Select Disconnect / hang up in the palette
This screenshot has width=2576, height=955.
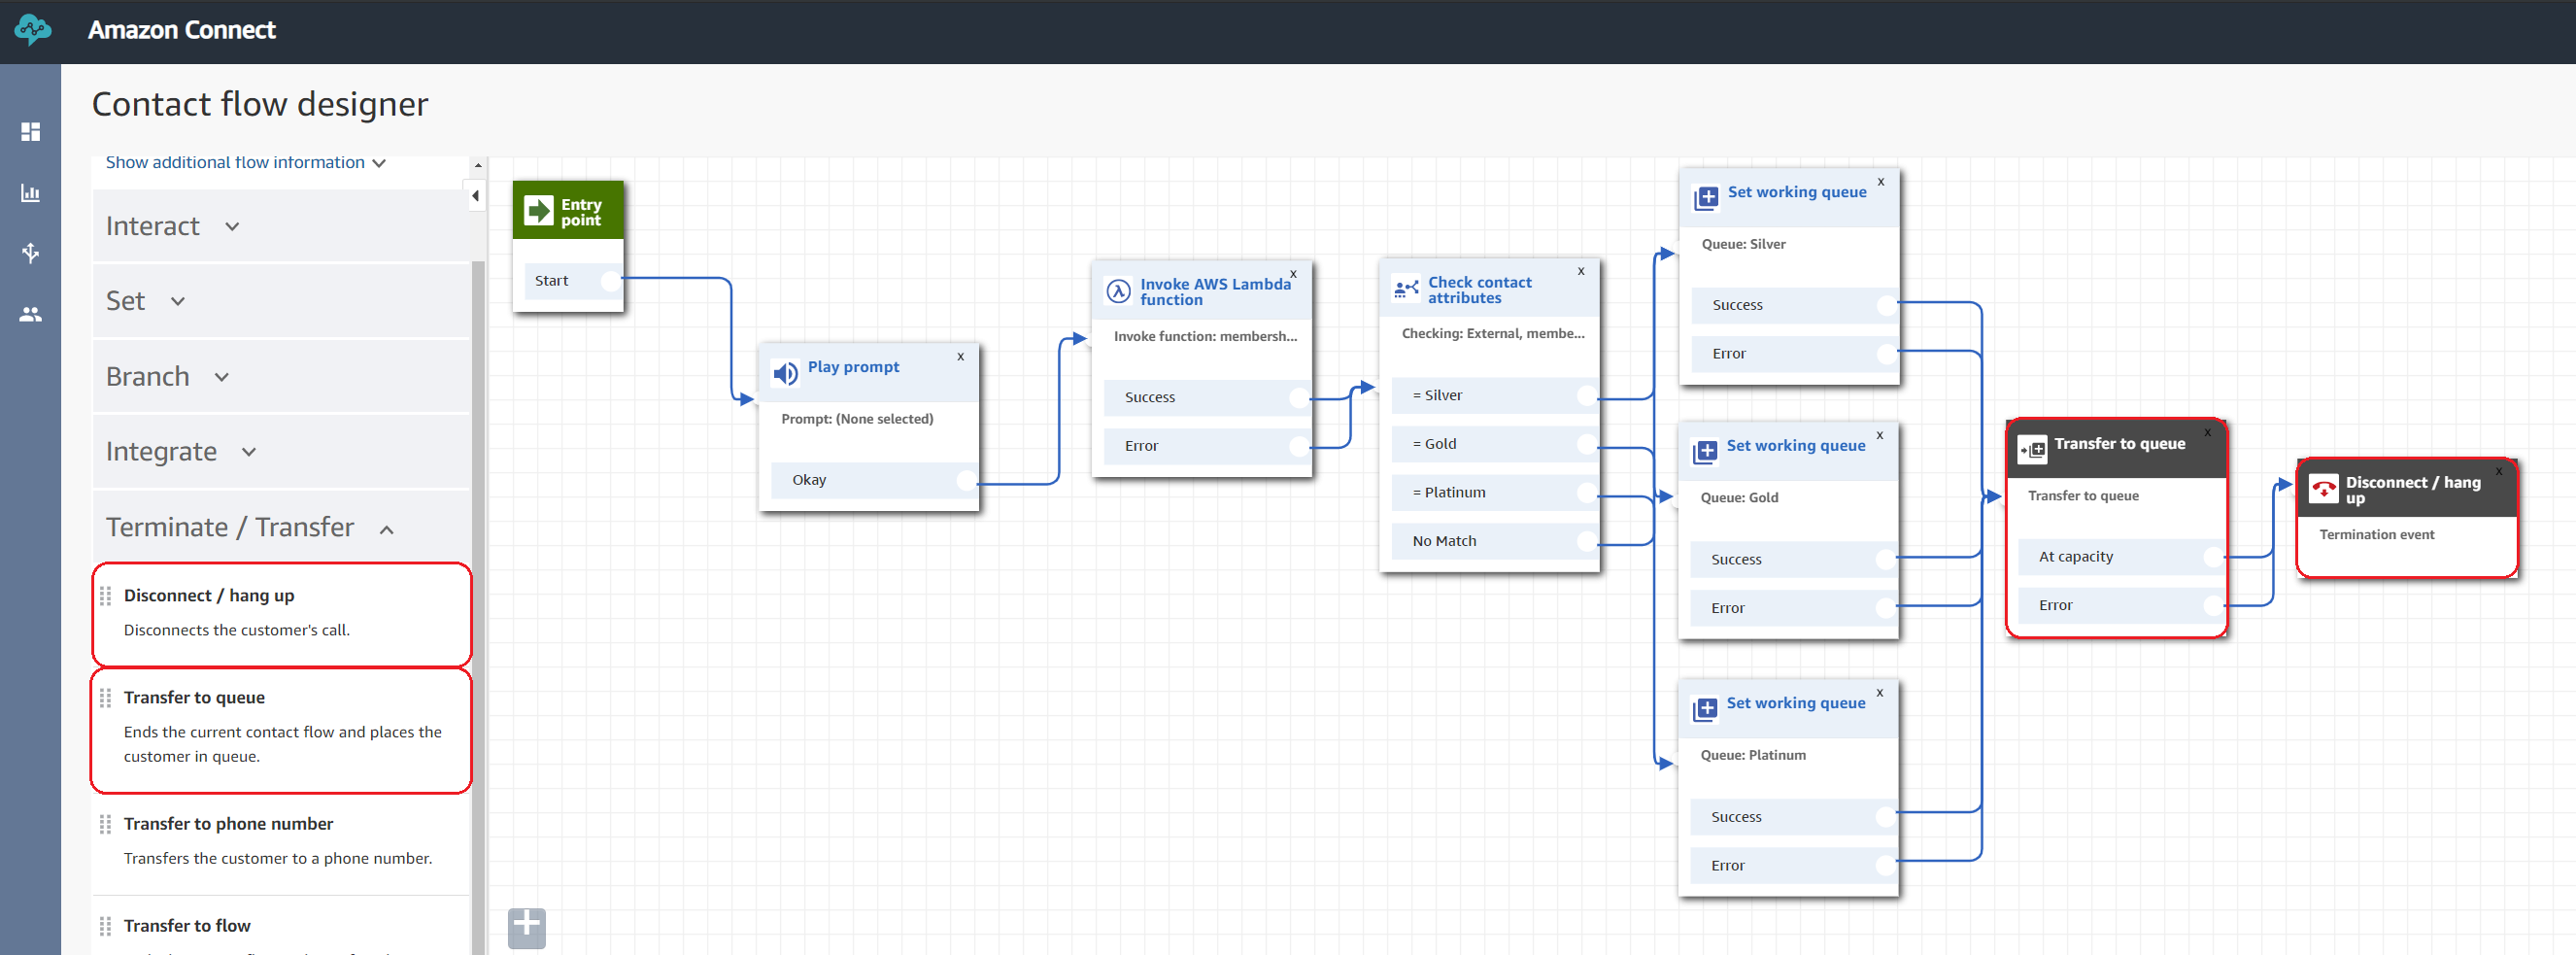point(281,614)
